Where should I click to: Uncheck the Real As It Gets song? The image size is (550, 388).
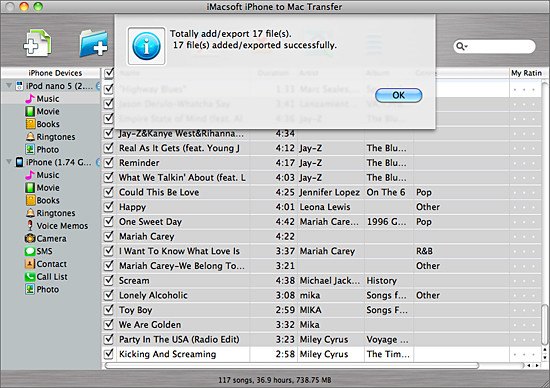[x=109, y=148]
